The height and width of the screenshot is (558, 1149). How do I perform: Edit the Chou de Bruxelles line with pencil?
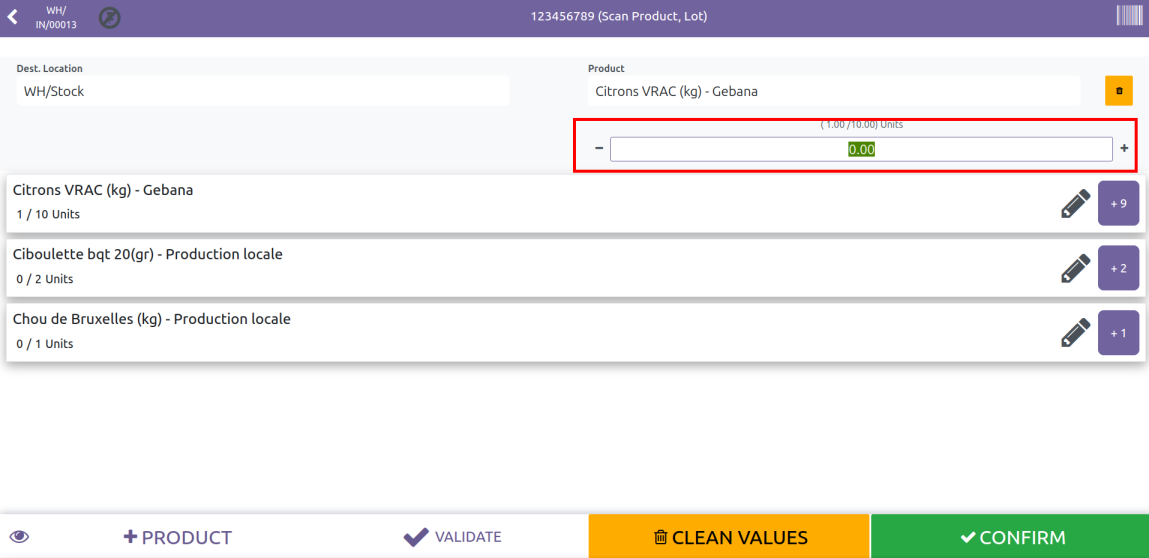pyautogui.click(x=1075, y=333)
